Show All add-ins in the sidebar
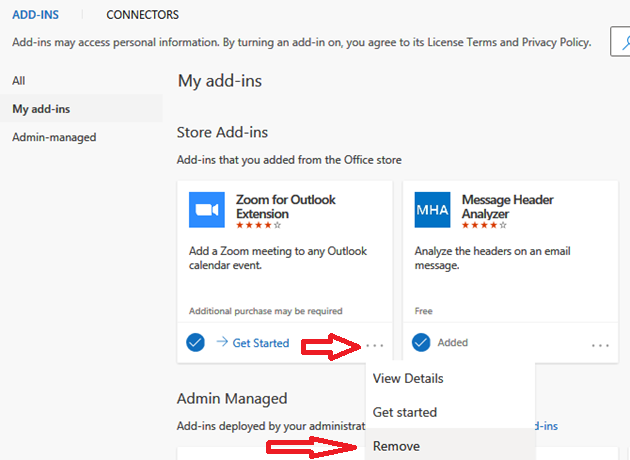Viewport: 630px width, 460px height. point(19,80)
